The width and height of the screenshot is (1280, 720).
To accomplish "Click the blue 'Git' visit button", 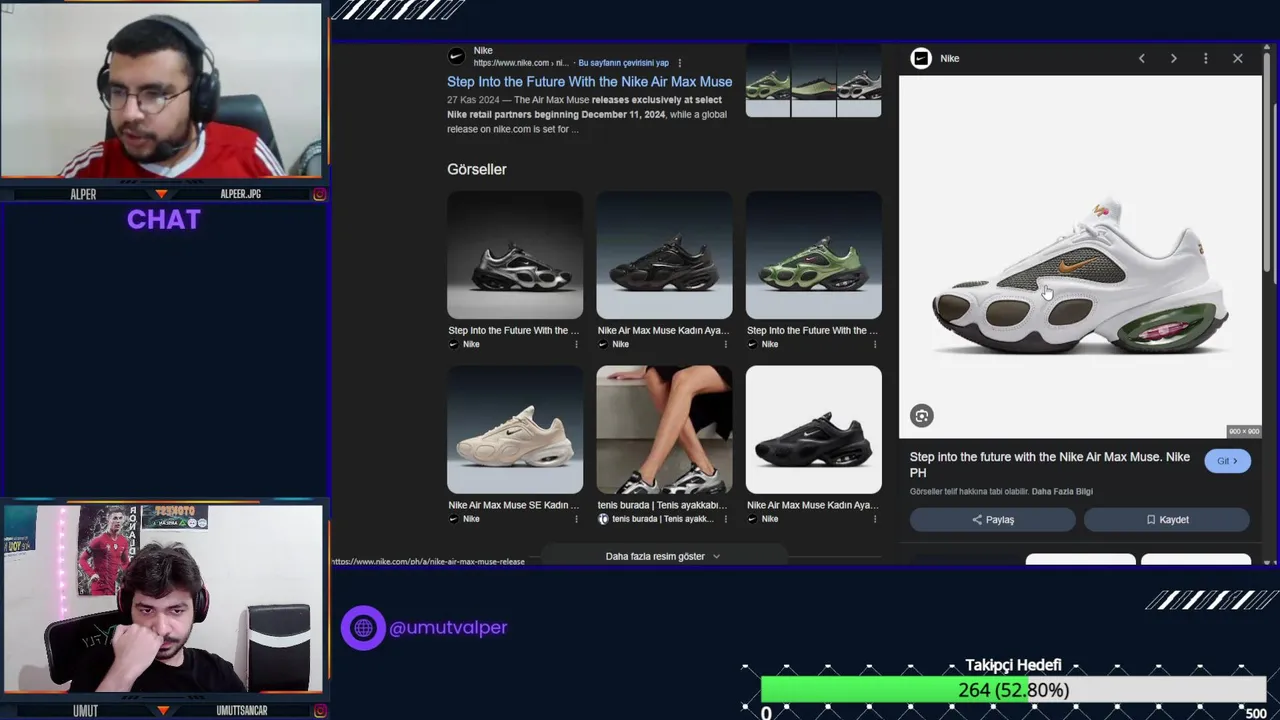I will (x=1227, y=461).
